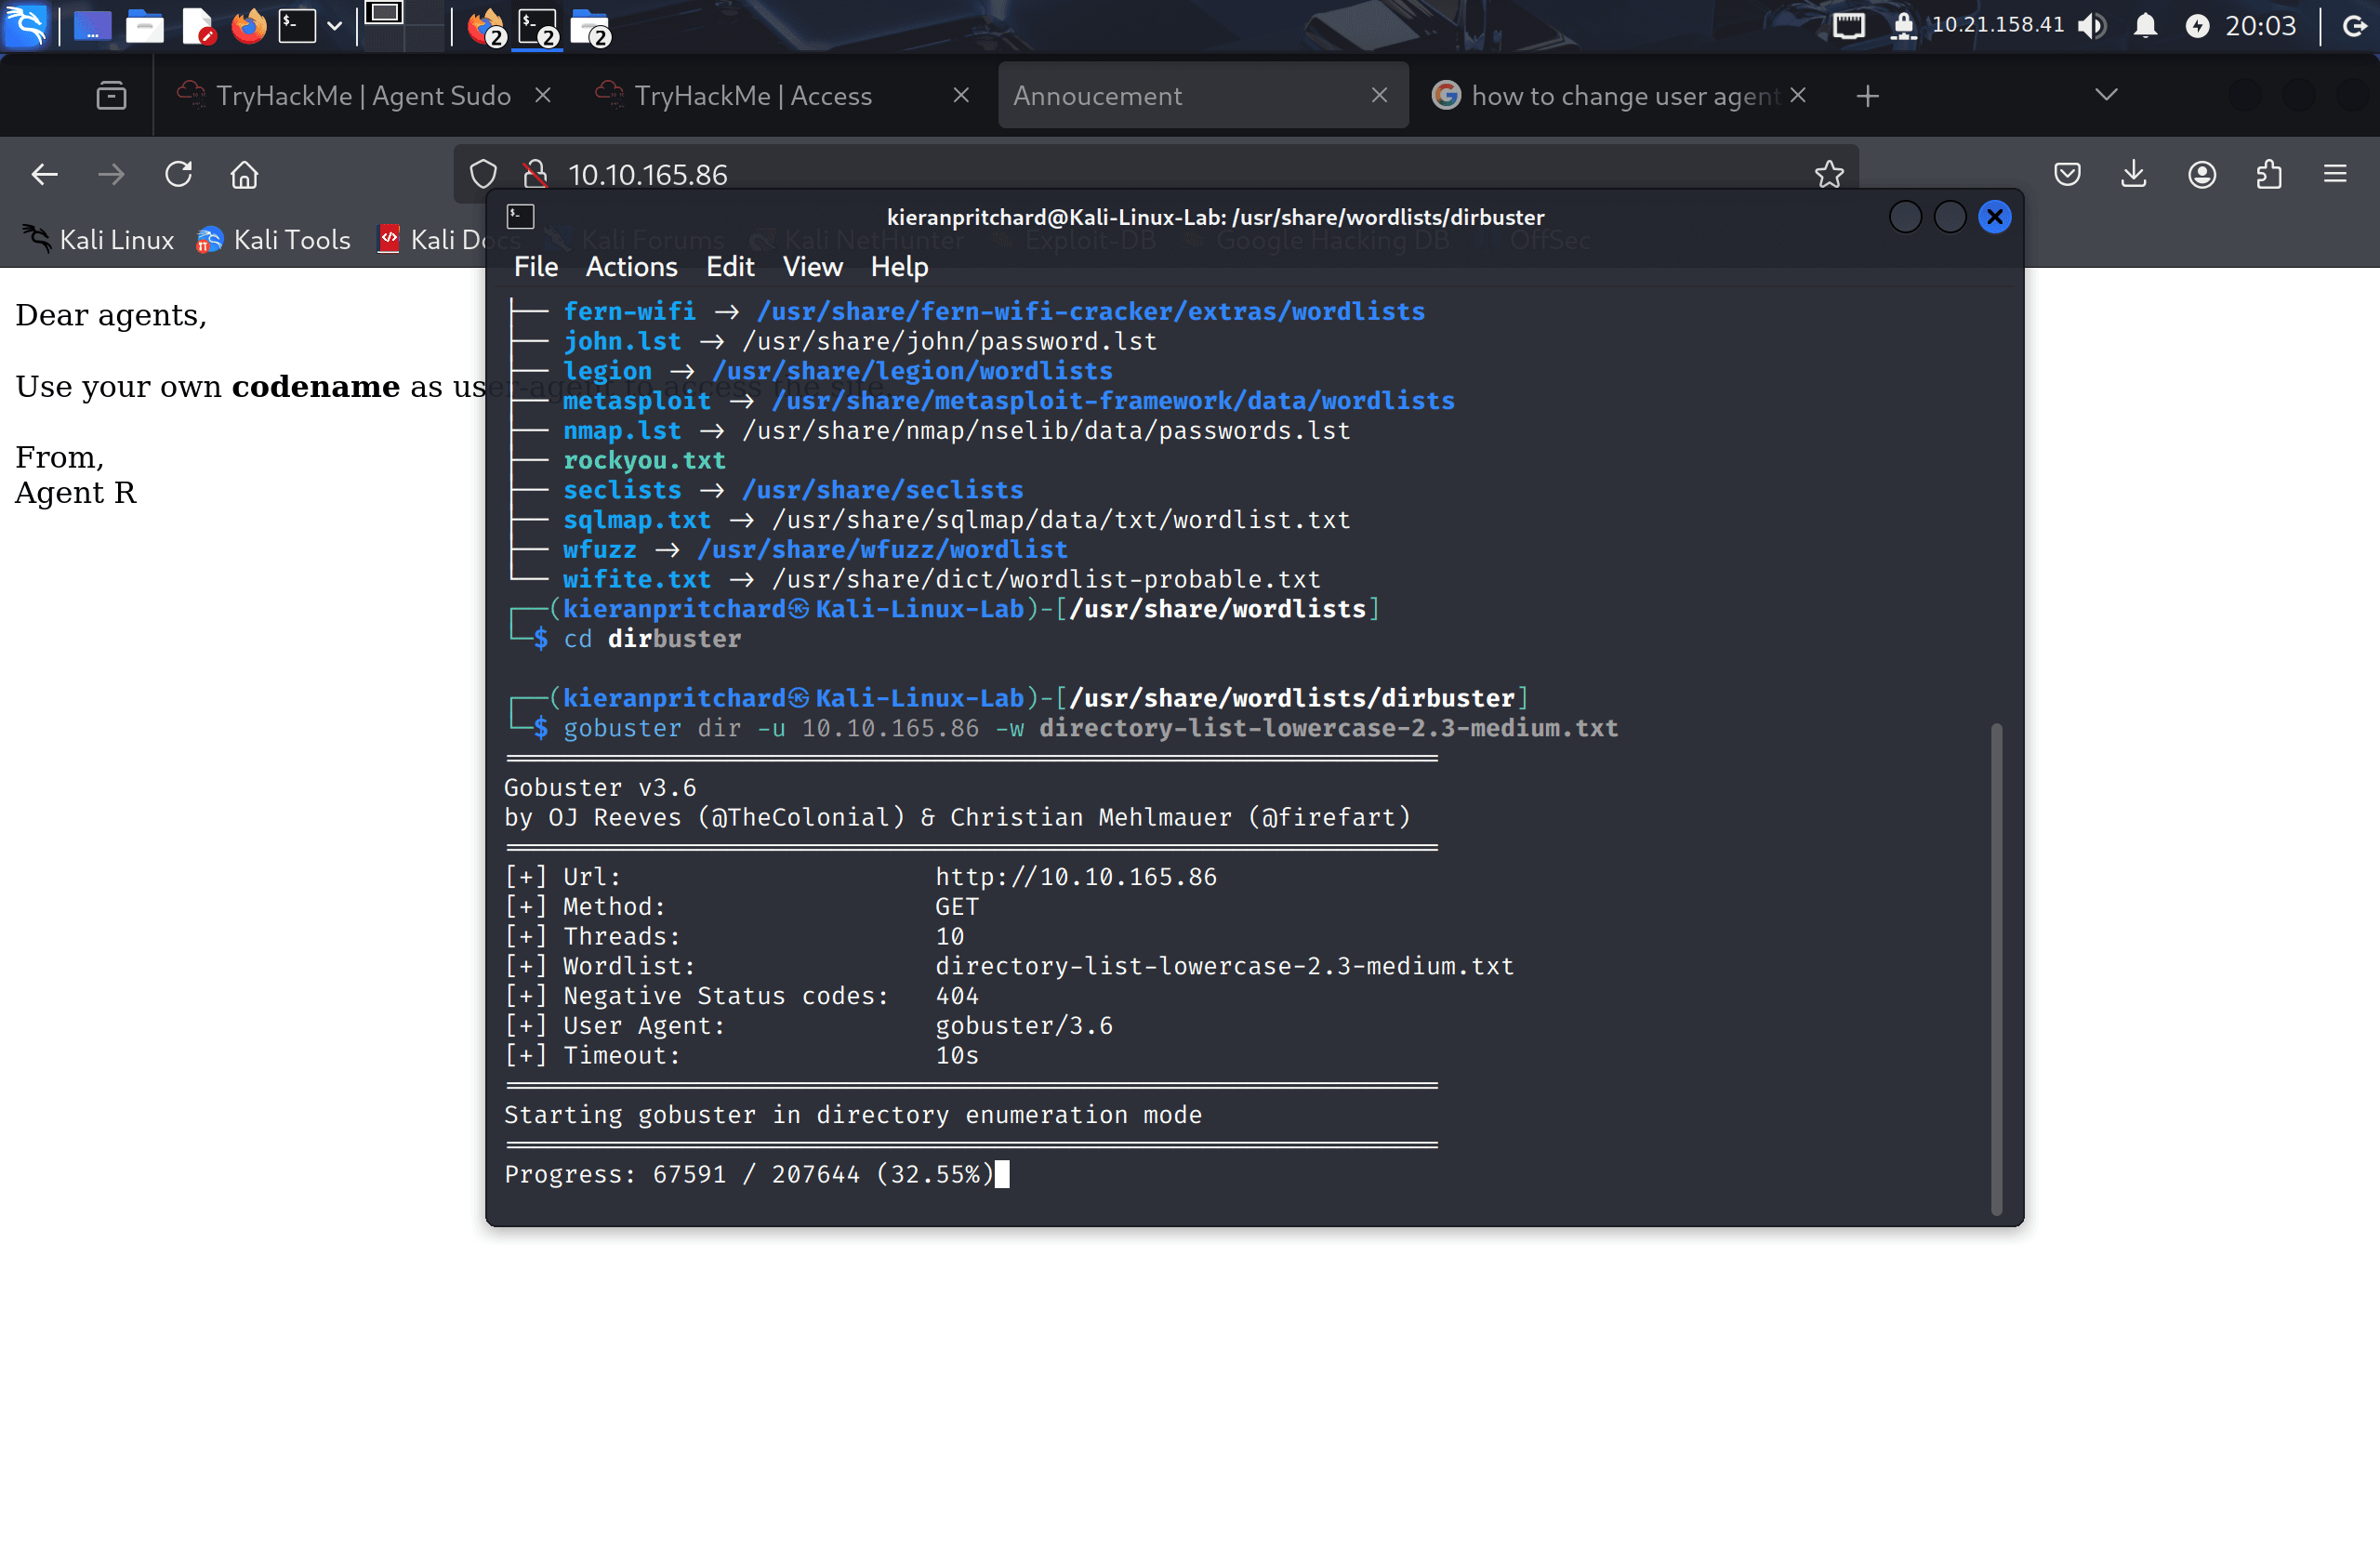This screenshot has width=2380, height=1547.
Task: Click the Gobuster v3.6 banner line
Action: click(x=600, y=788)
